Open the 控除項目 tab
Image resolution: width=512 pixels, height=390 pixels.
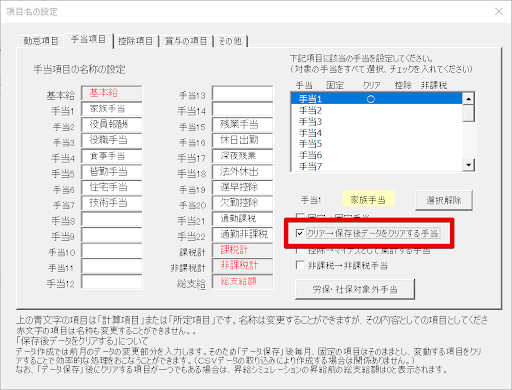(135, 41)
